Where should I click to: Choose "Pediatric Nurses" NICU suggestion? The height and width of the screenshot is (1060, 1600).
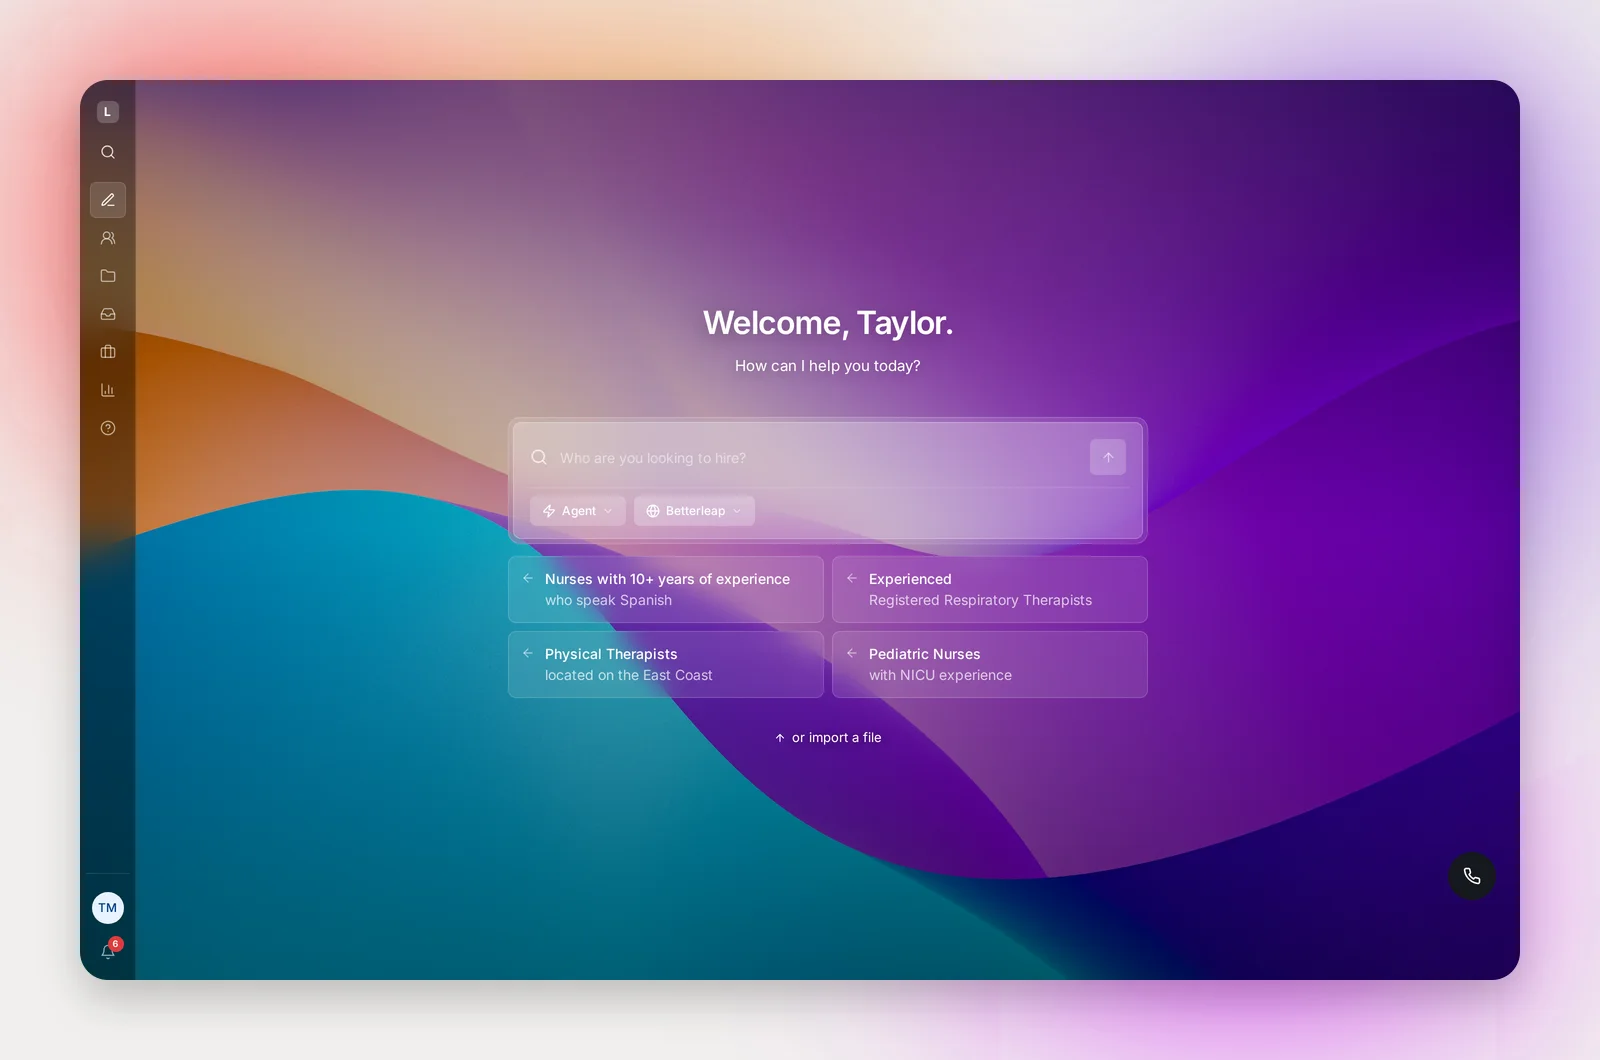(x=990, y=665)
